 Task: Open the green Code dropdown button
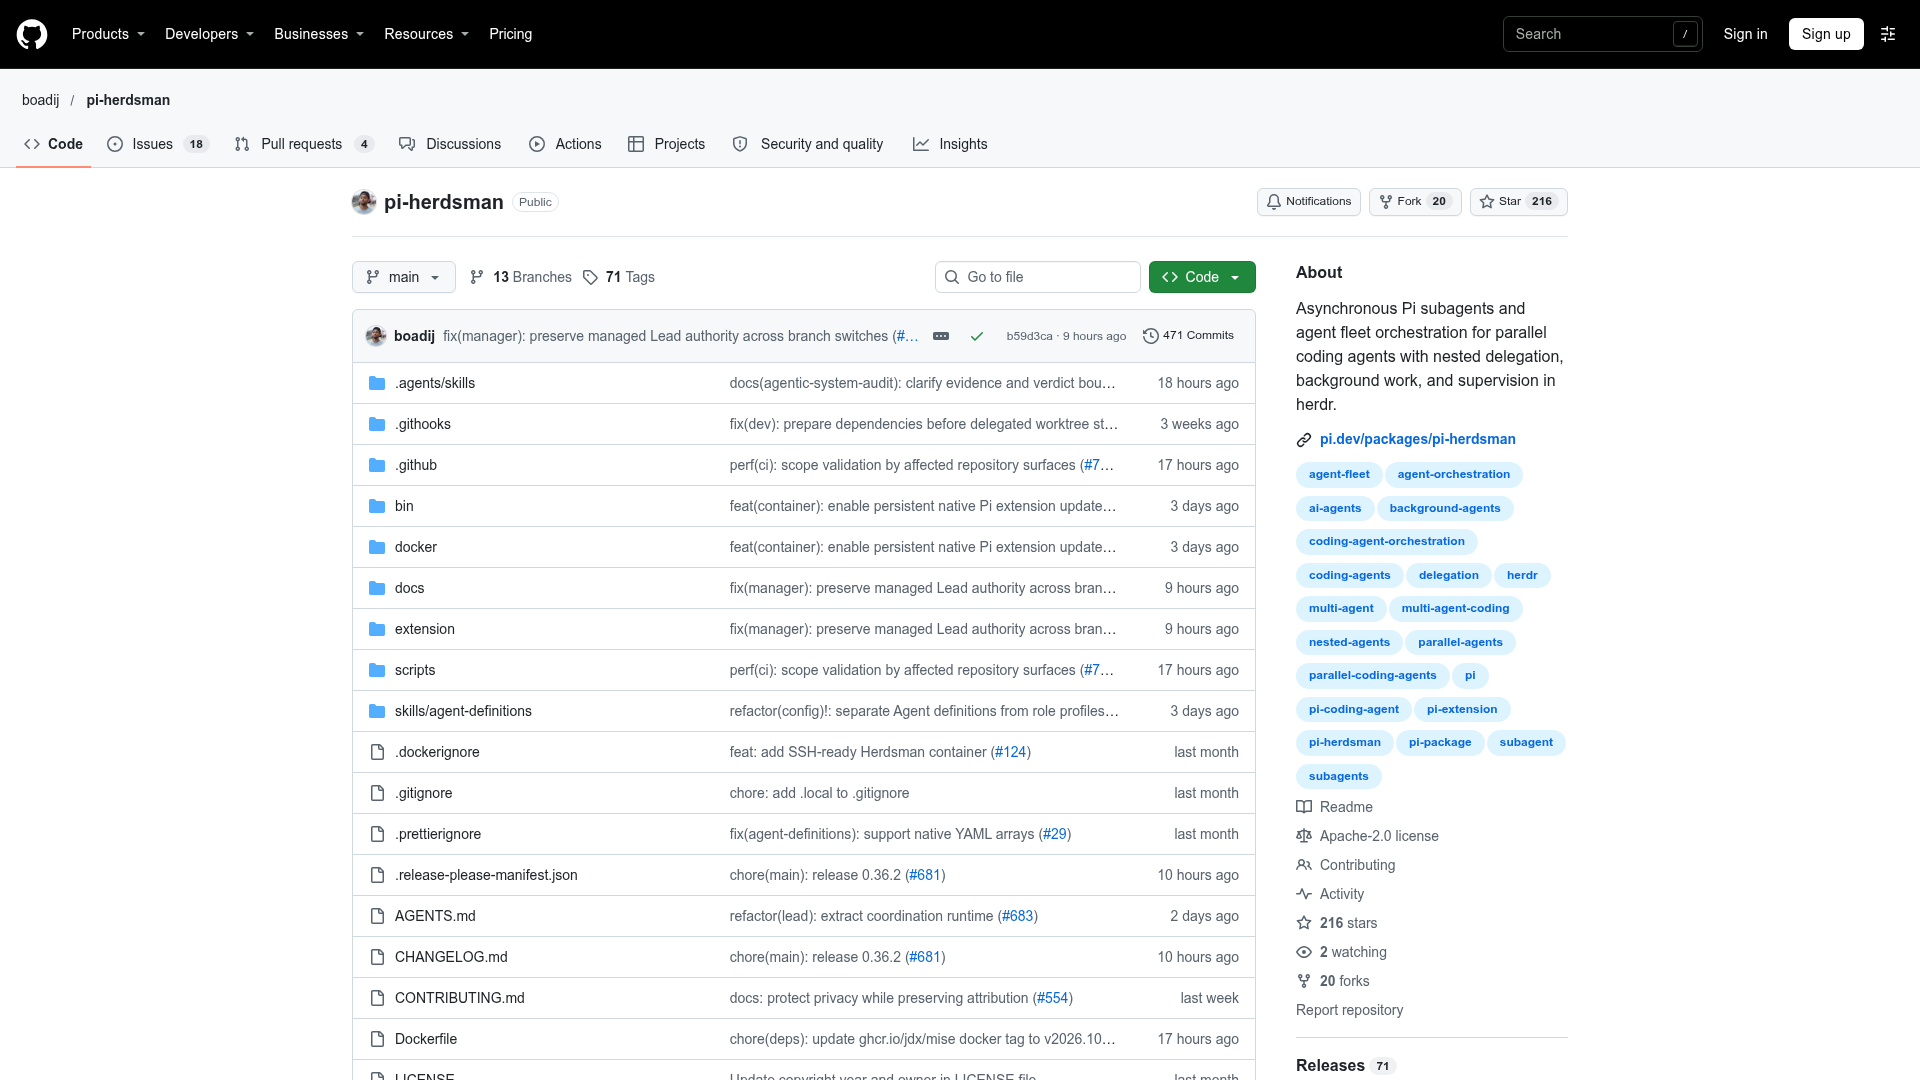click(x=1202, y=277)
